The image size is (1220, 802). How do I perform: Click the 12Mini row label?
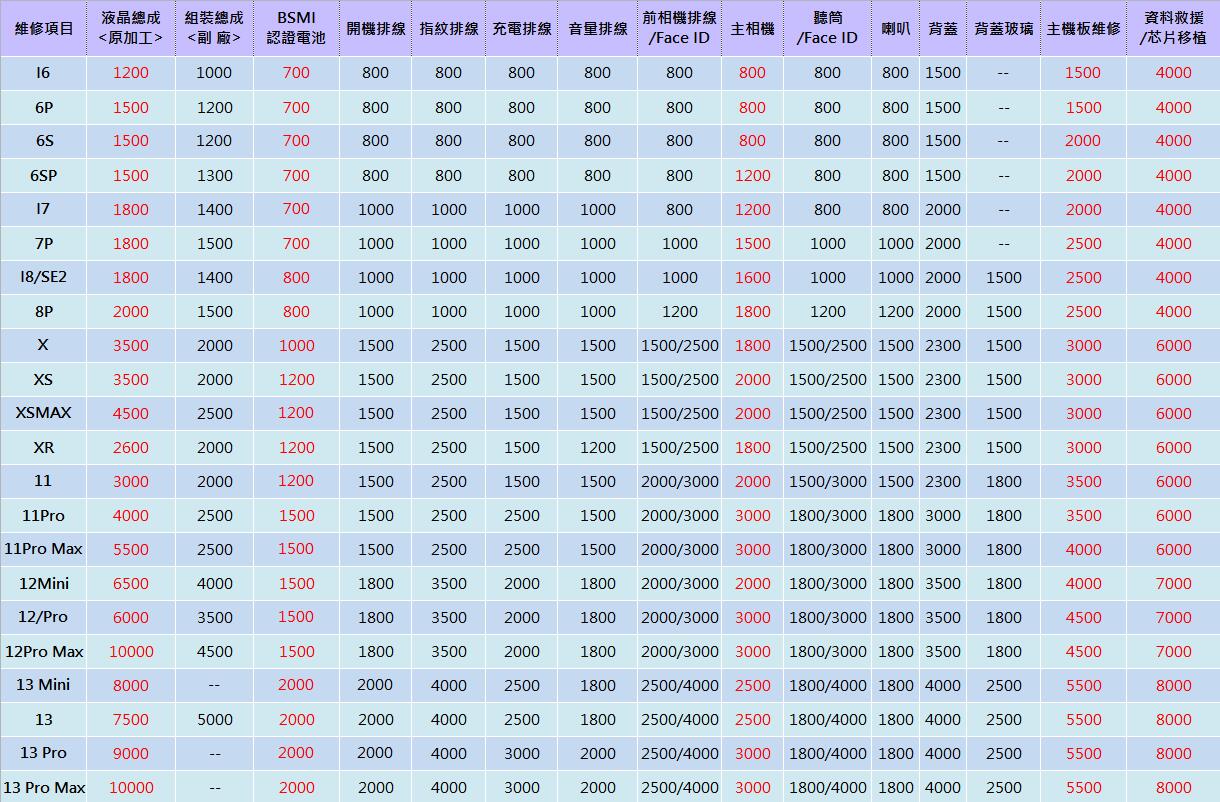[44, 583]
